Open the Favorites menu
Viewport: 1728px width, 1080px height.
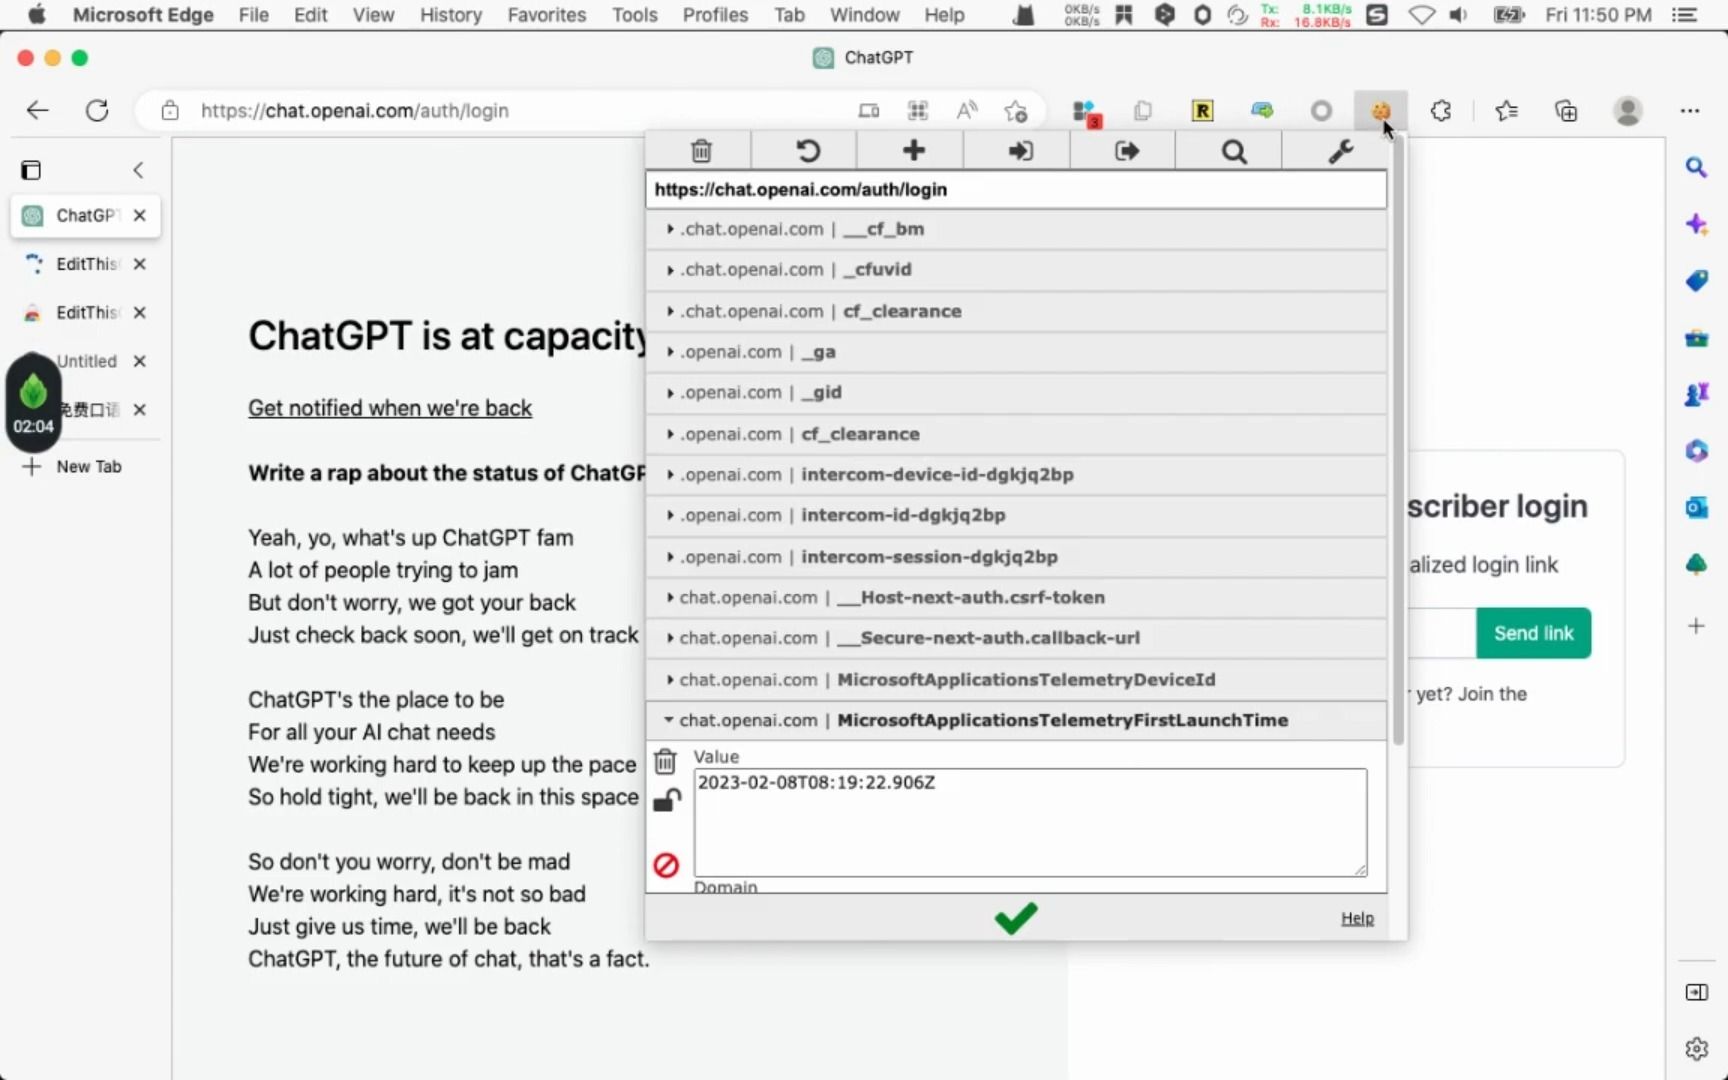click(x=546, y=15)
